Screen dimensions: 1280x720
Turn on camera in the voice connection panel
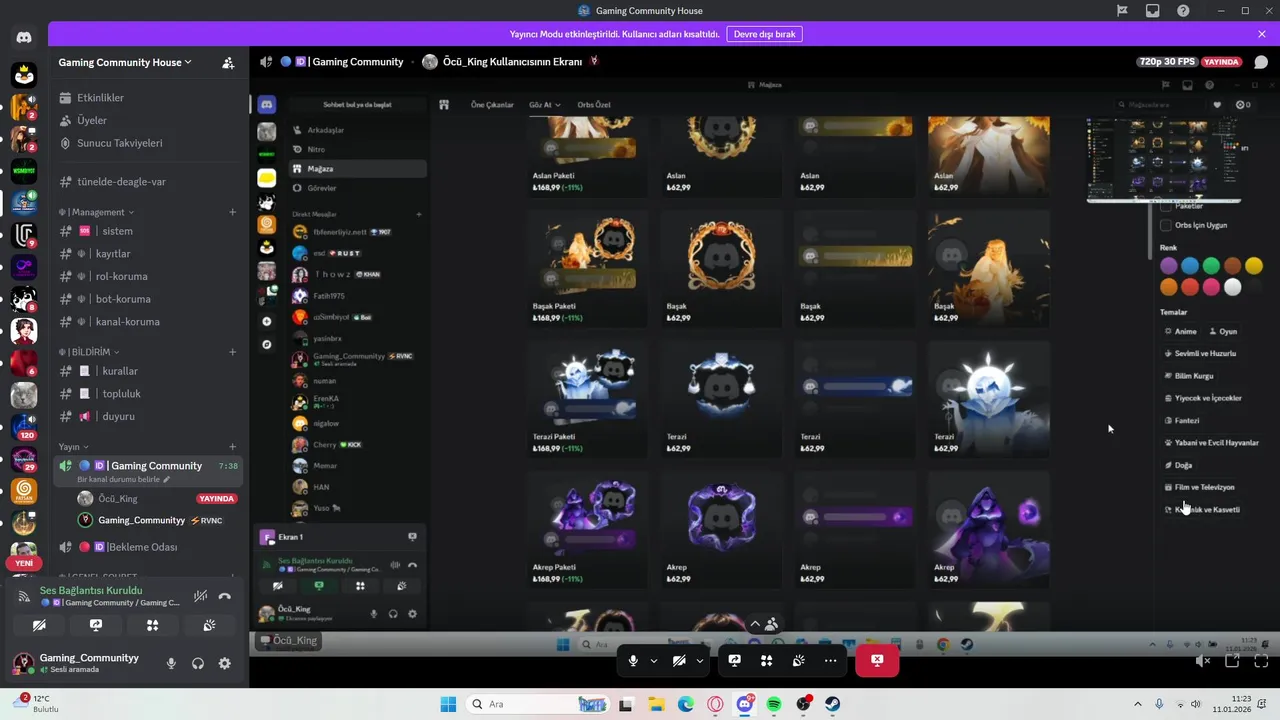click(x=39, y=625)
